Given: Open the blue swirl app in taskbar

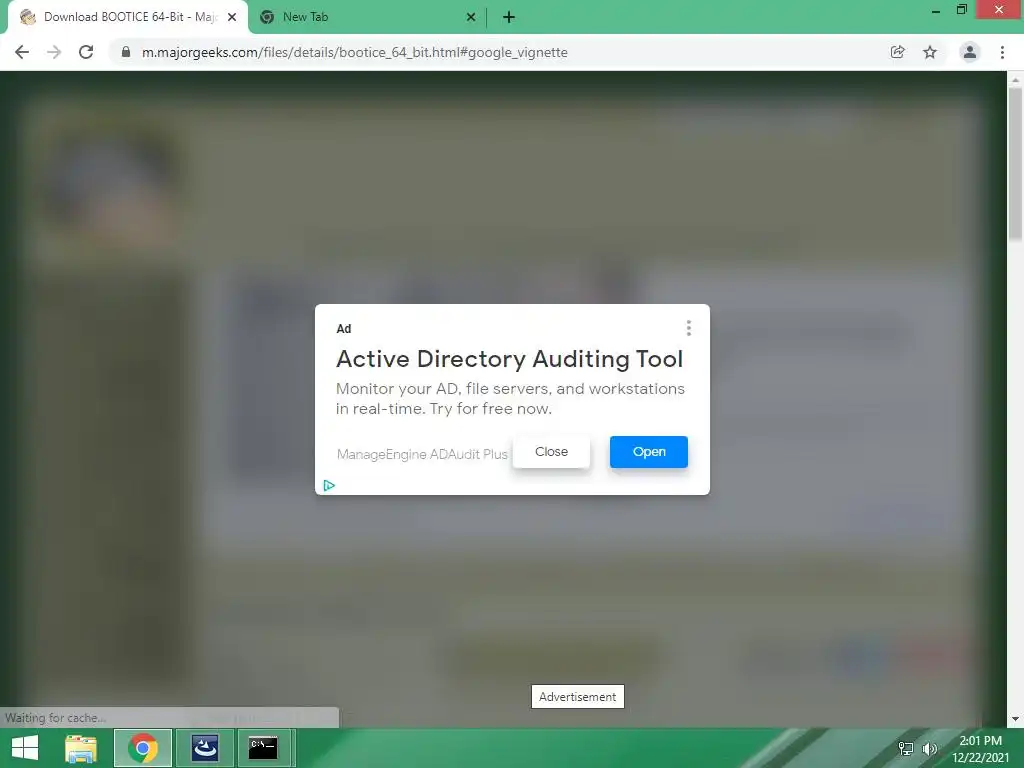Looking at the screenshot, I should pos(204,748).
